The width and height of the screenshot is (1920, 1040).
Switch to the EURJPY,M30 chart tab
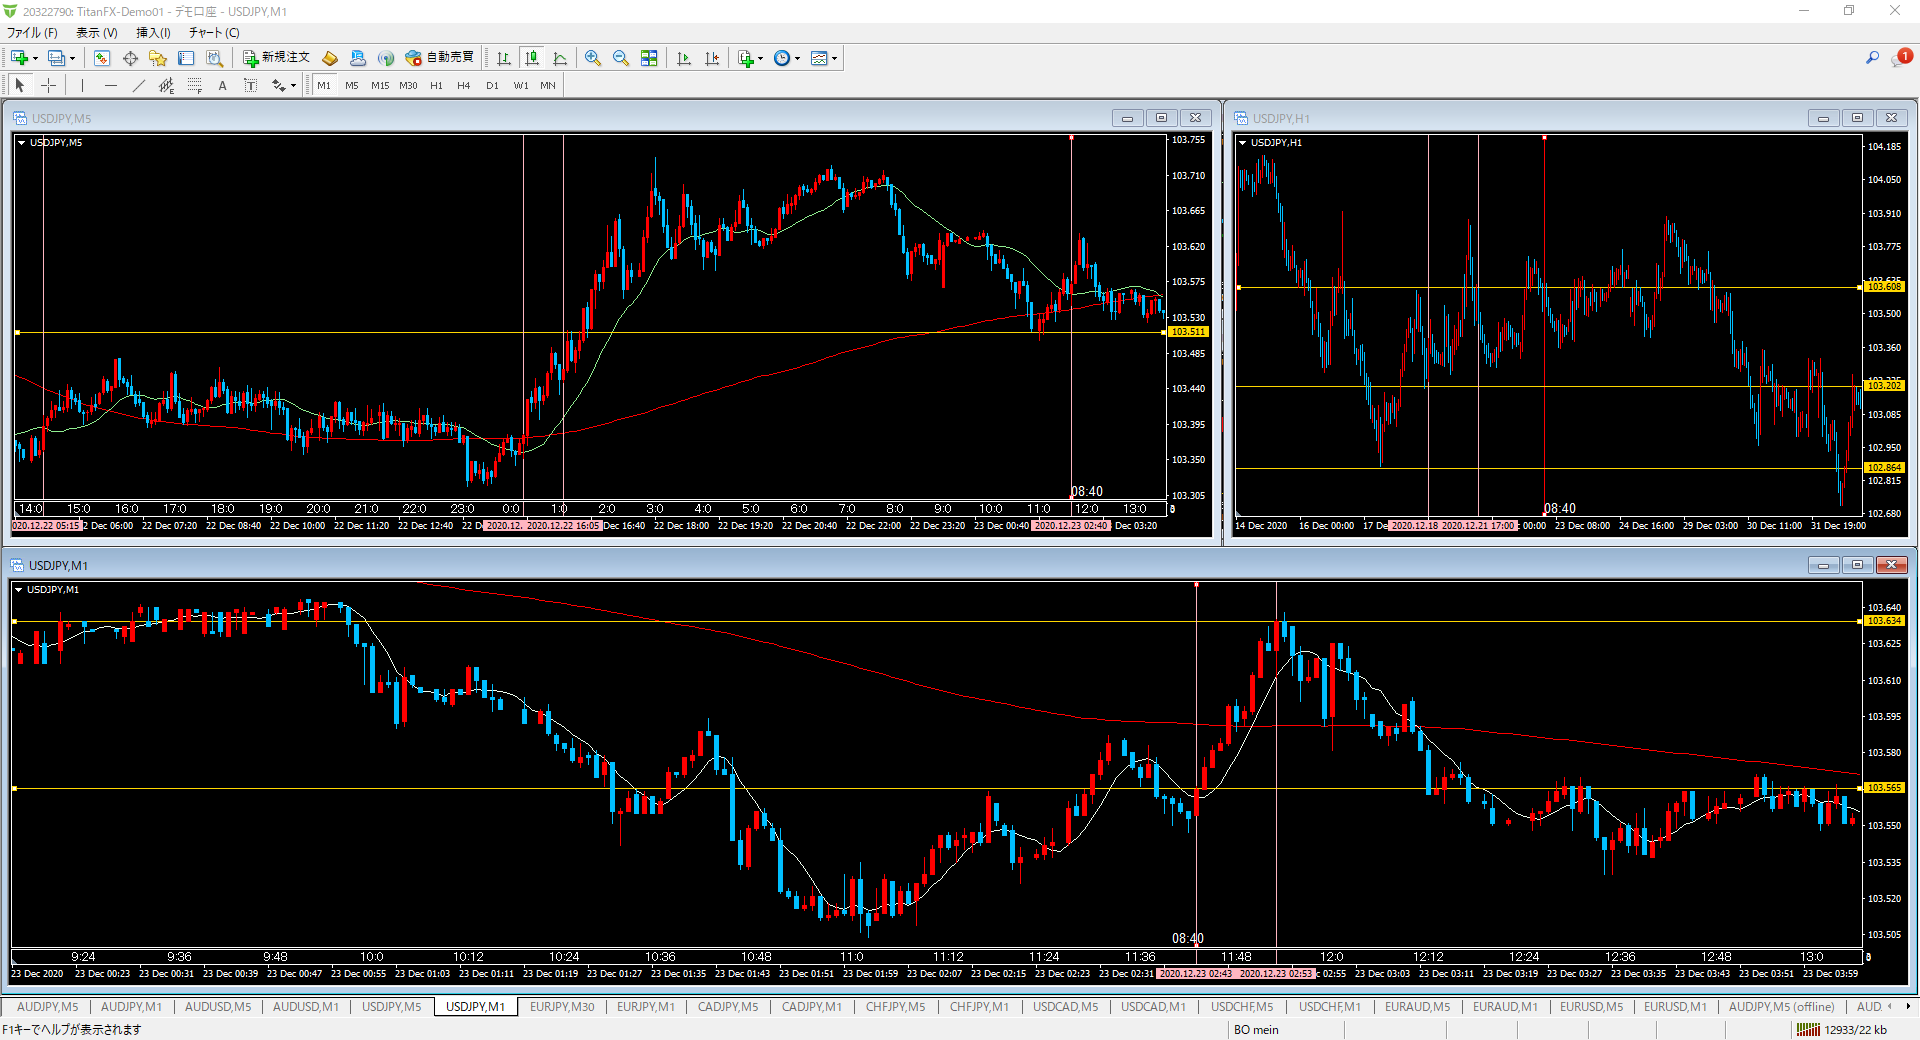click(561, 1007)
